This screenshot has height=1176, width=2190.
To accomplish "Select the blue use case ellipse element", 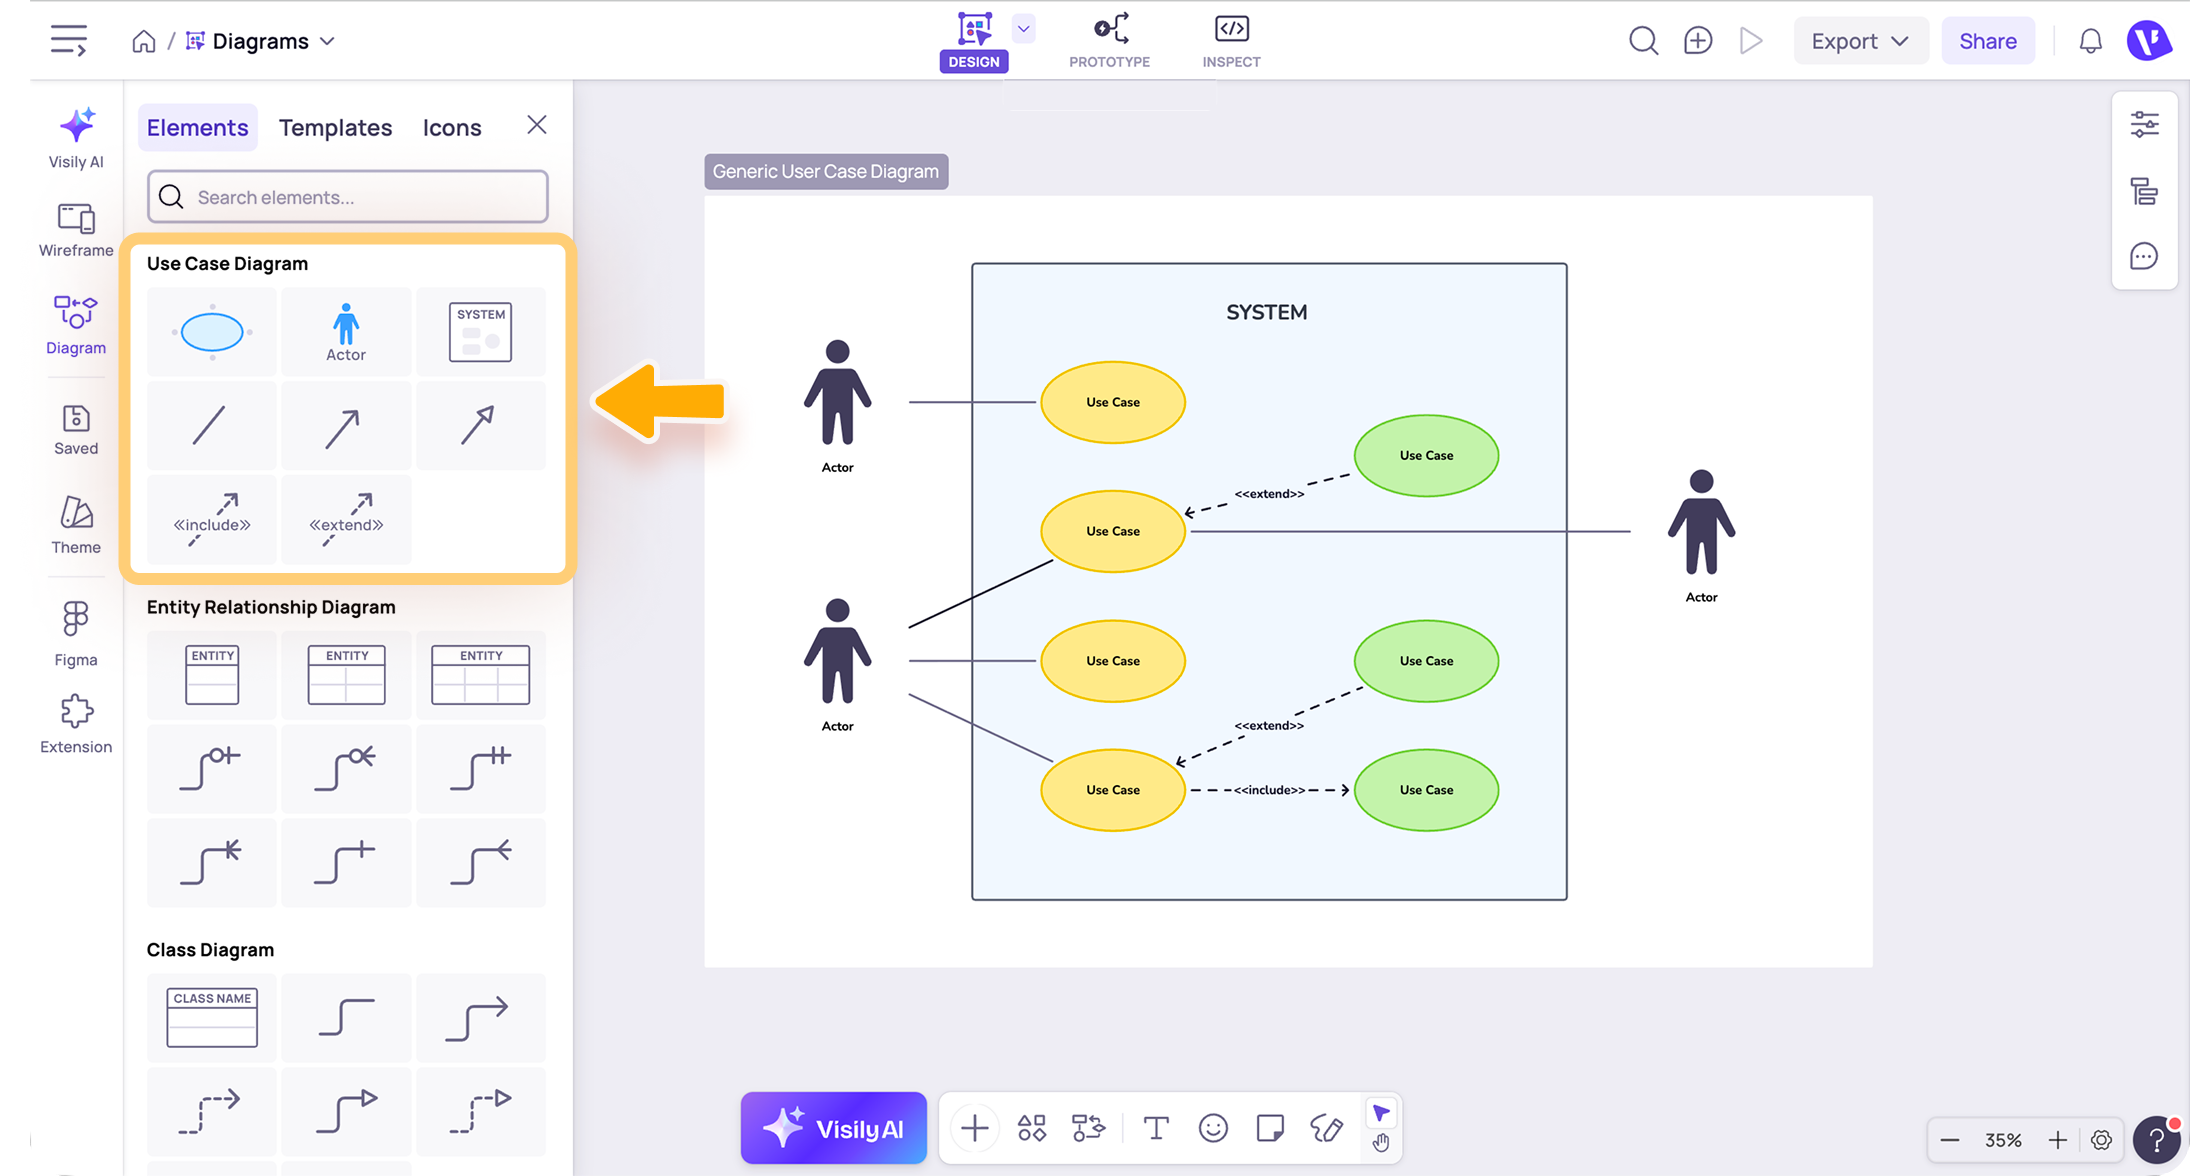I will pos(212,332).
